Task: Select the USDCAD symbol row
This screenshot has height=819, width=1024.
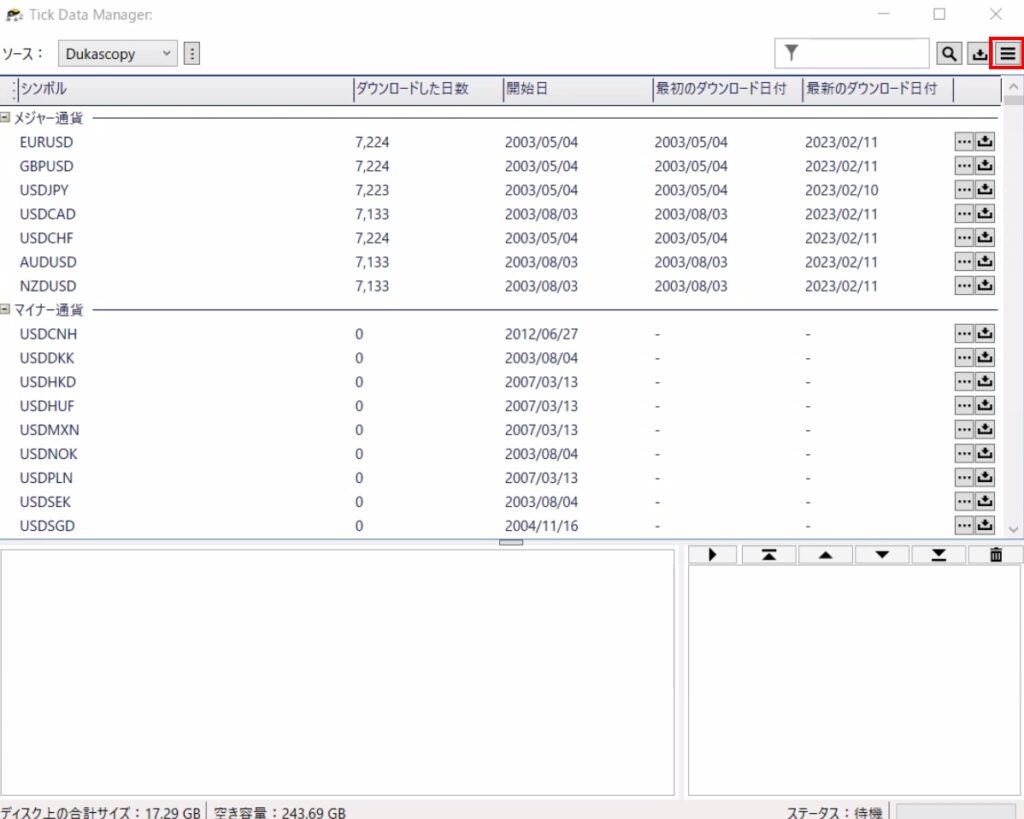Action: [x=500, y=214]
